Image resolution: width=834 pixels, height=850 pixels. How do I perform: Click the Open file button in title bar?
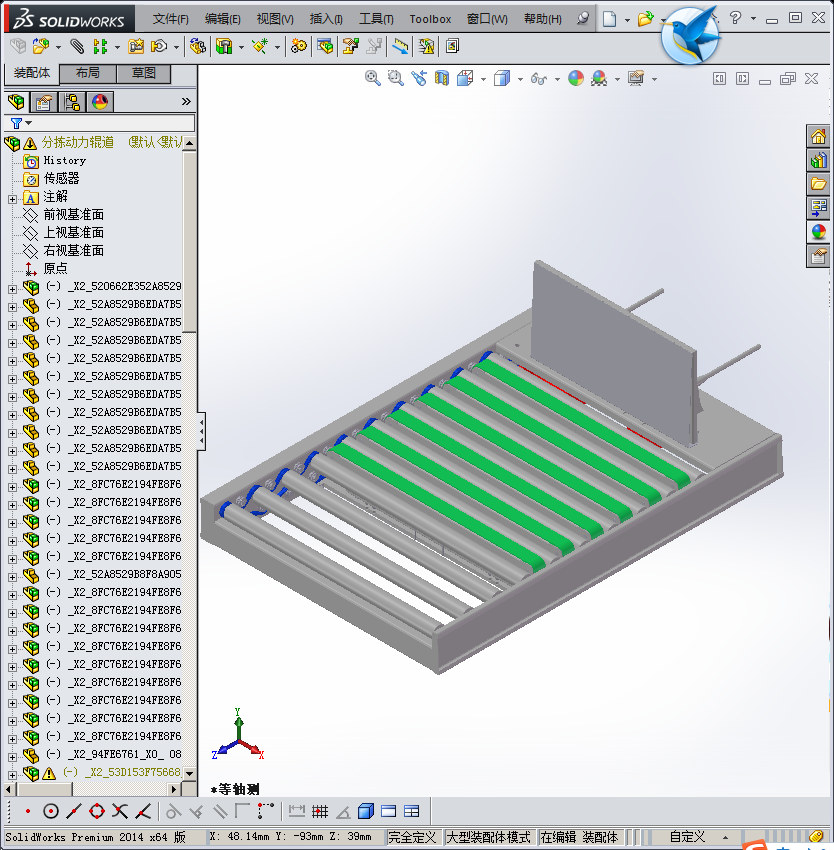(x=645, y=19)
